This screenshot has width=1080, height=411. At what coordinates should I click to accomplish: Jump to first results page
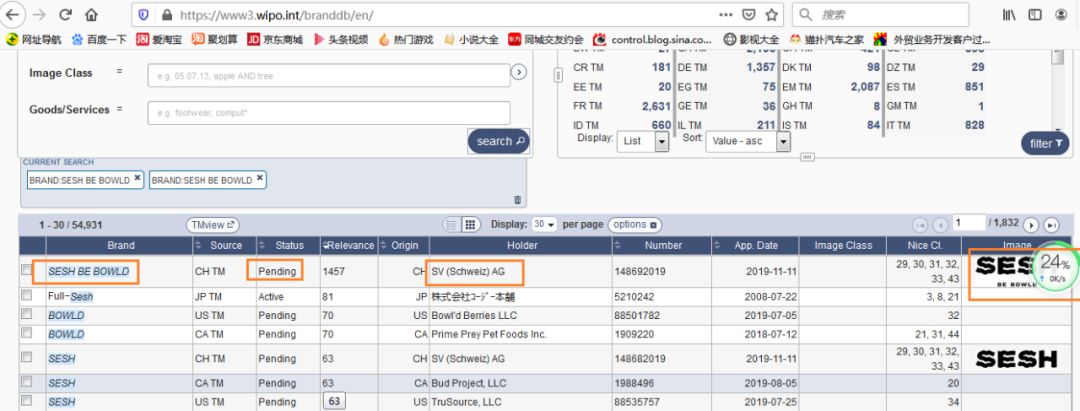[x=920, y=225]
